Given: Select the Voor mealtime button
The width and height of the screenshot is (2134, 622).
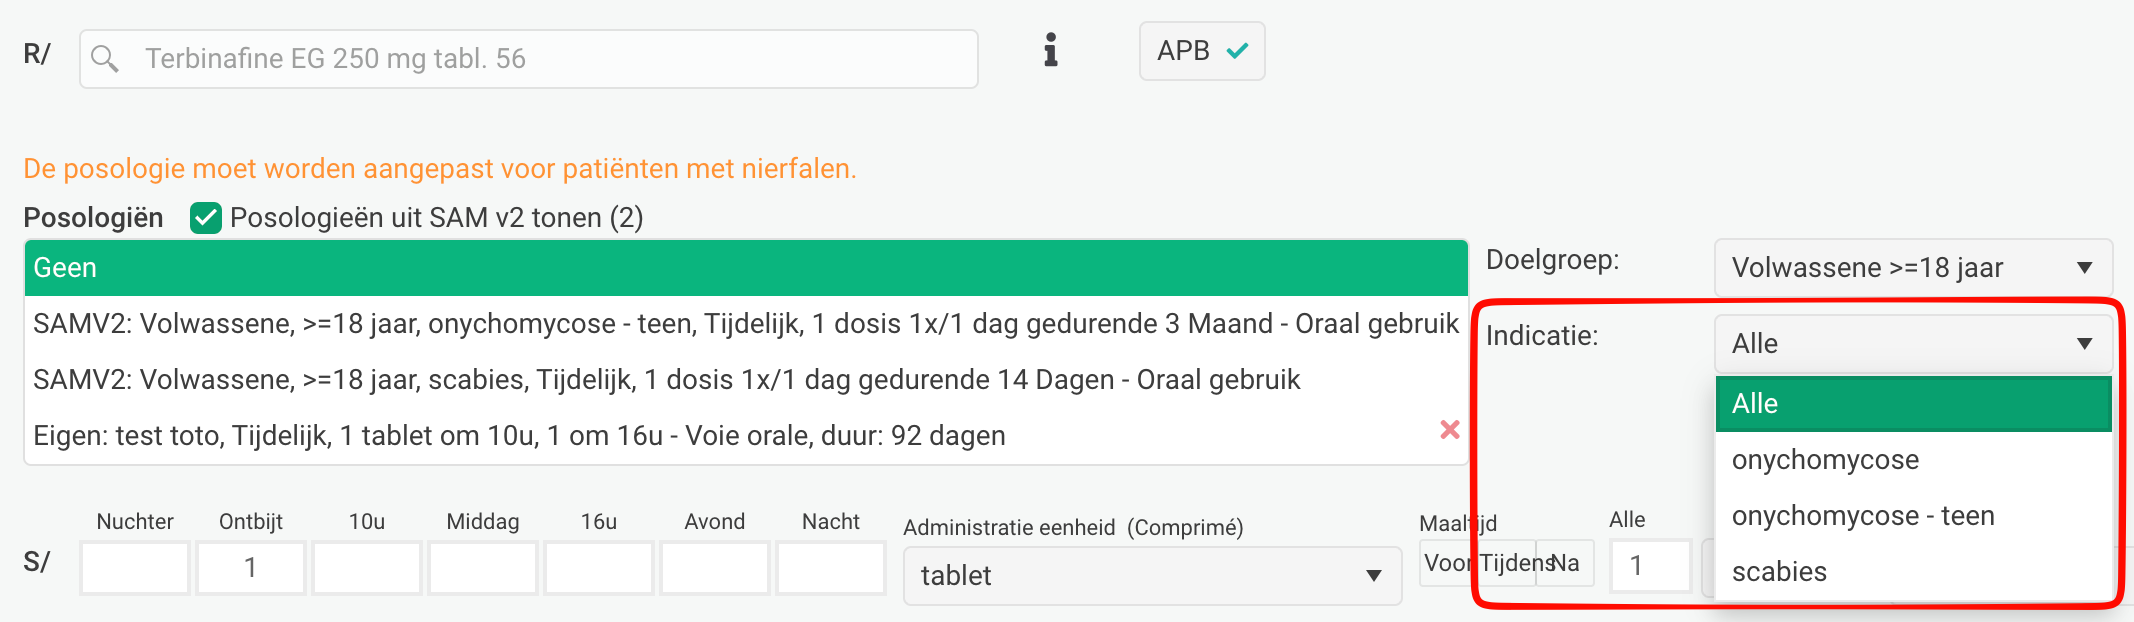Looking at the screenshot, I should [1445, 564].
